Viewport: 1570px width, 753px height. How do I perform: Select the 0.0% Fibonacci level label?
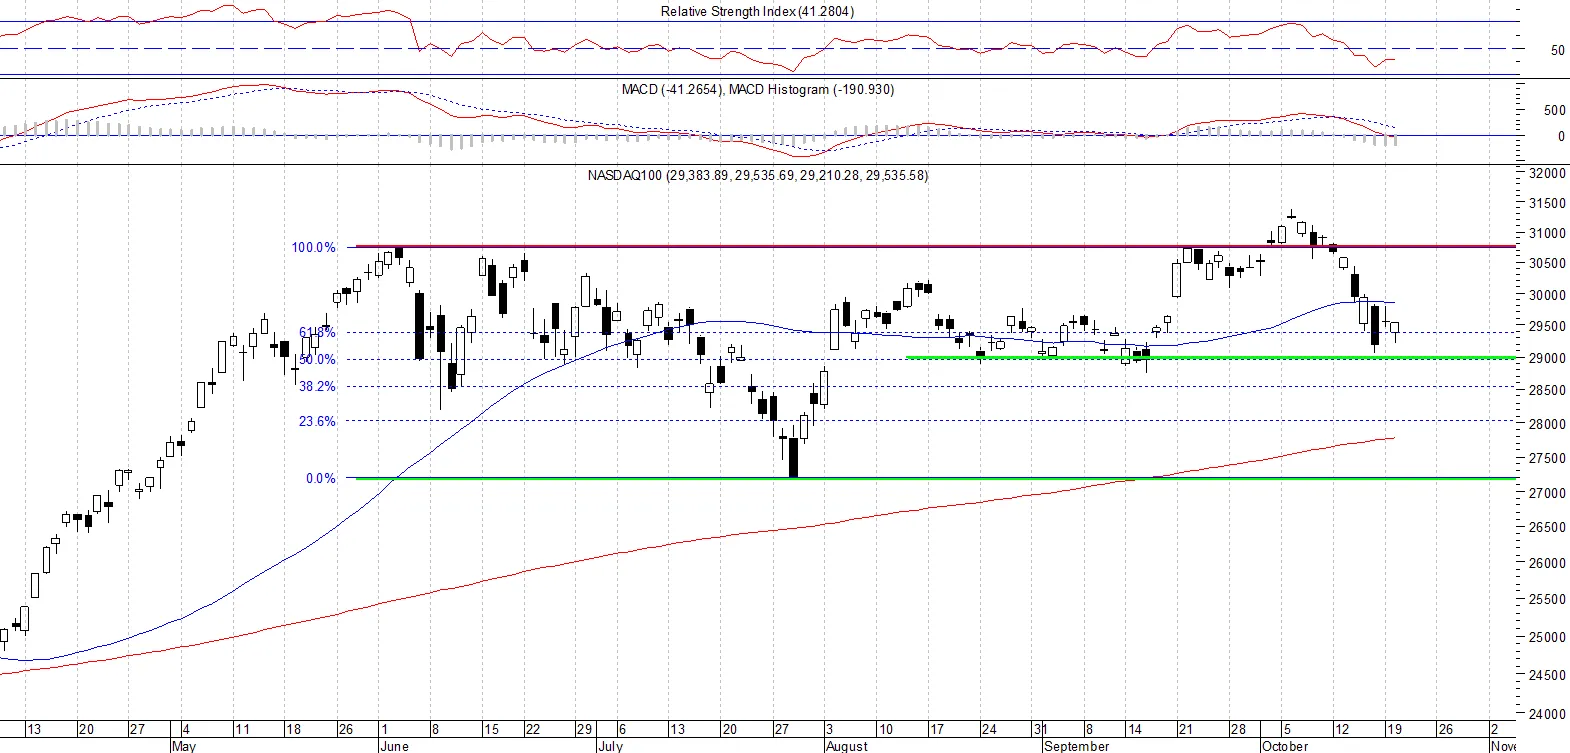tap(321, 479)
